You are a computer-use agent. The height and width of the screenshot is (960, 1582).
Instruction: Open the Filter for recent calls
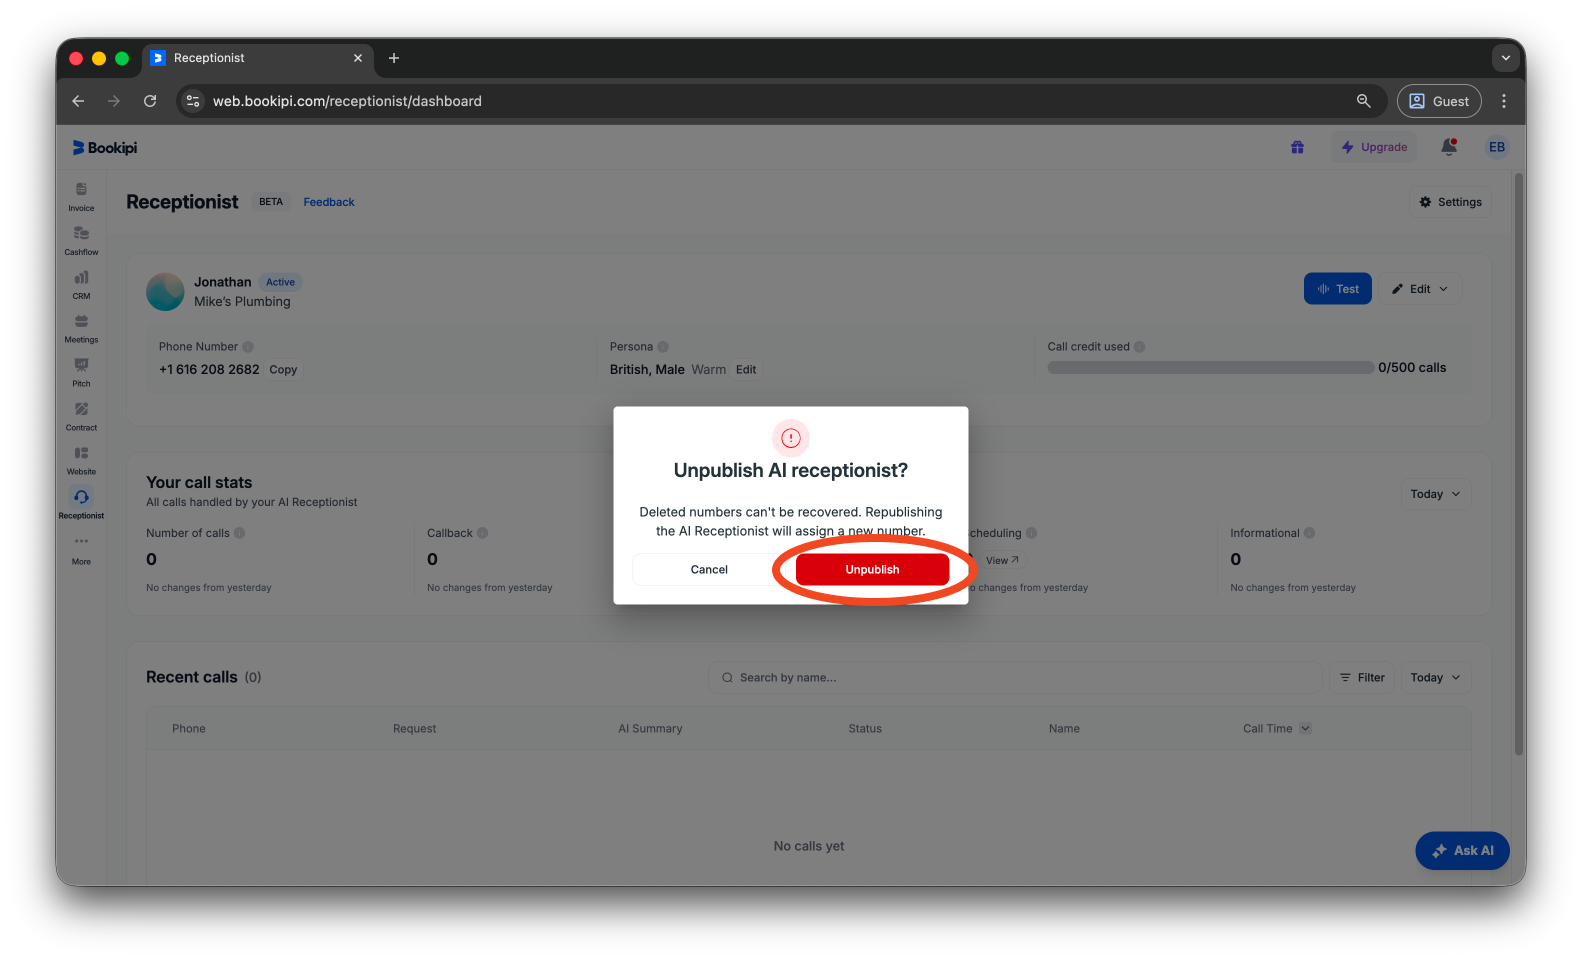coord(1362,678)
